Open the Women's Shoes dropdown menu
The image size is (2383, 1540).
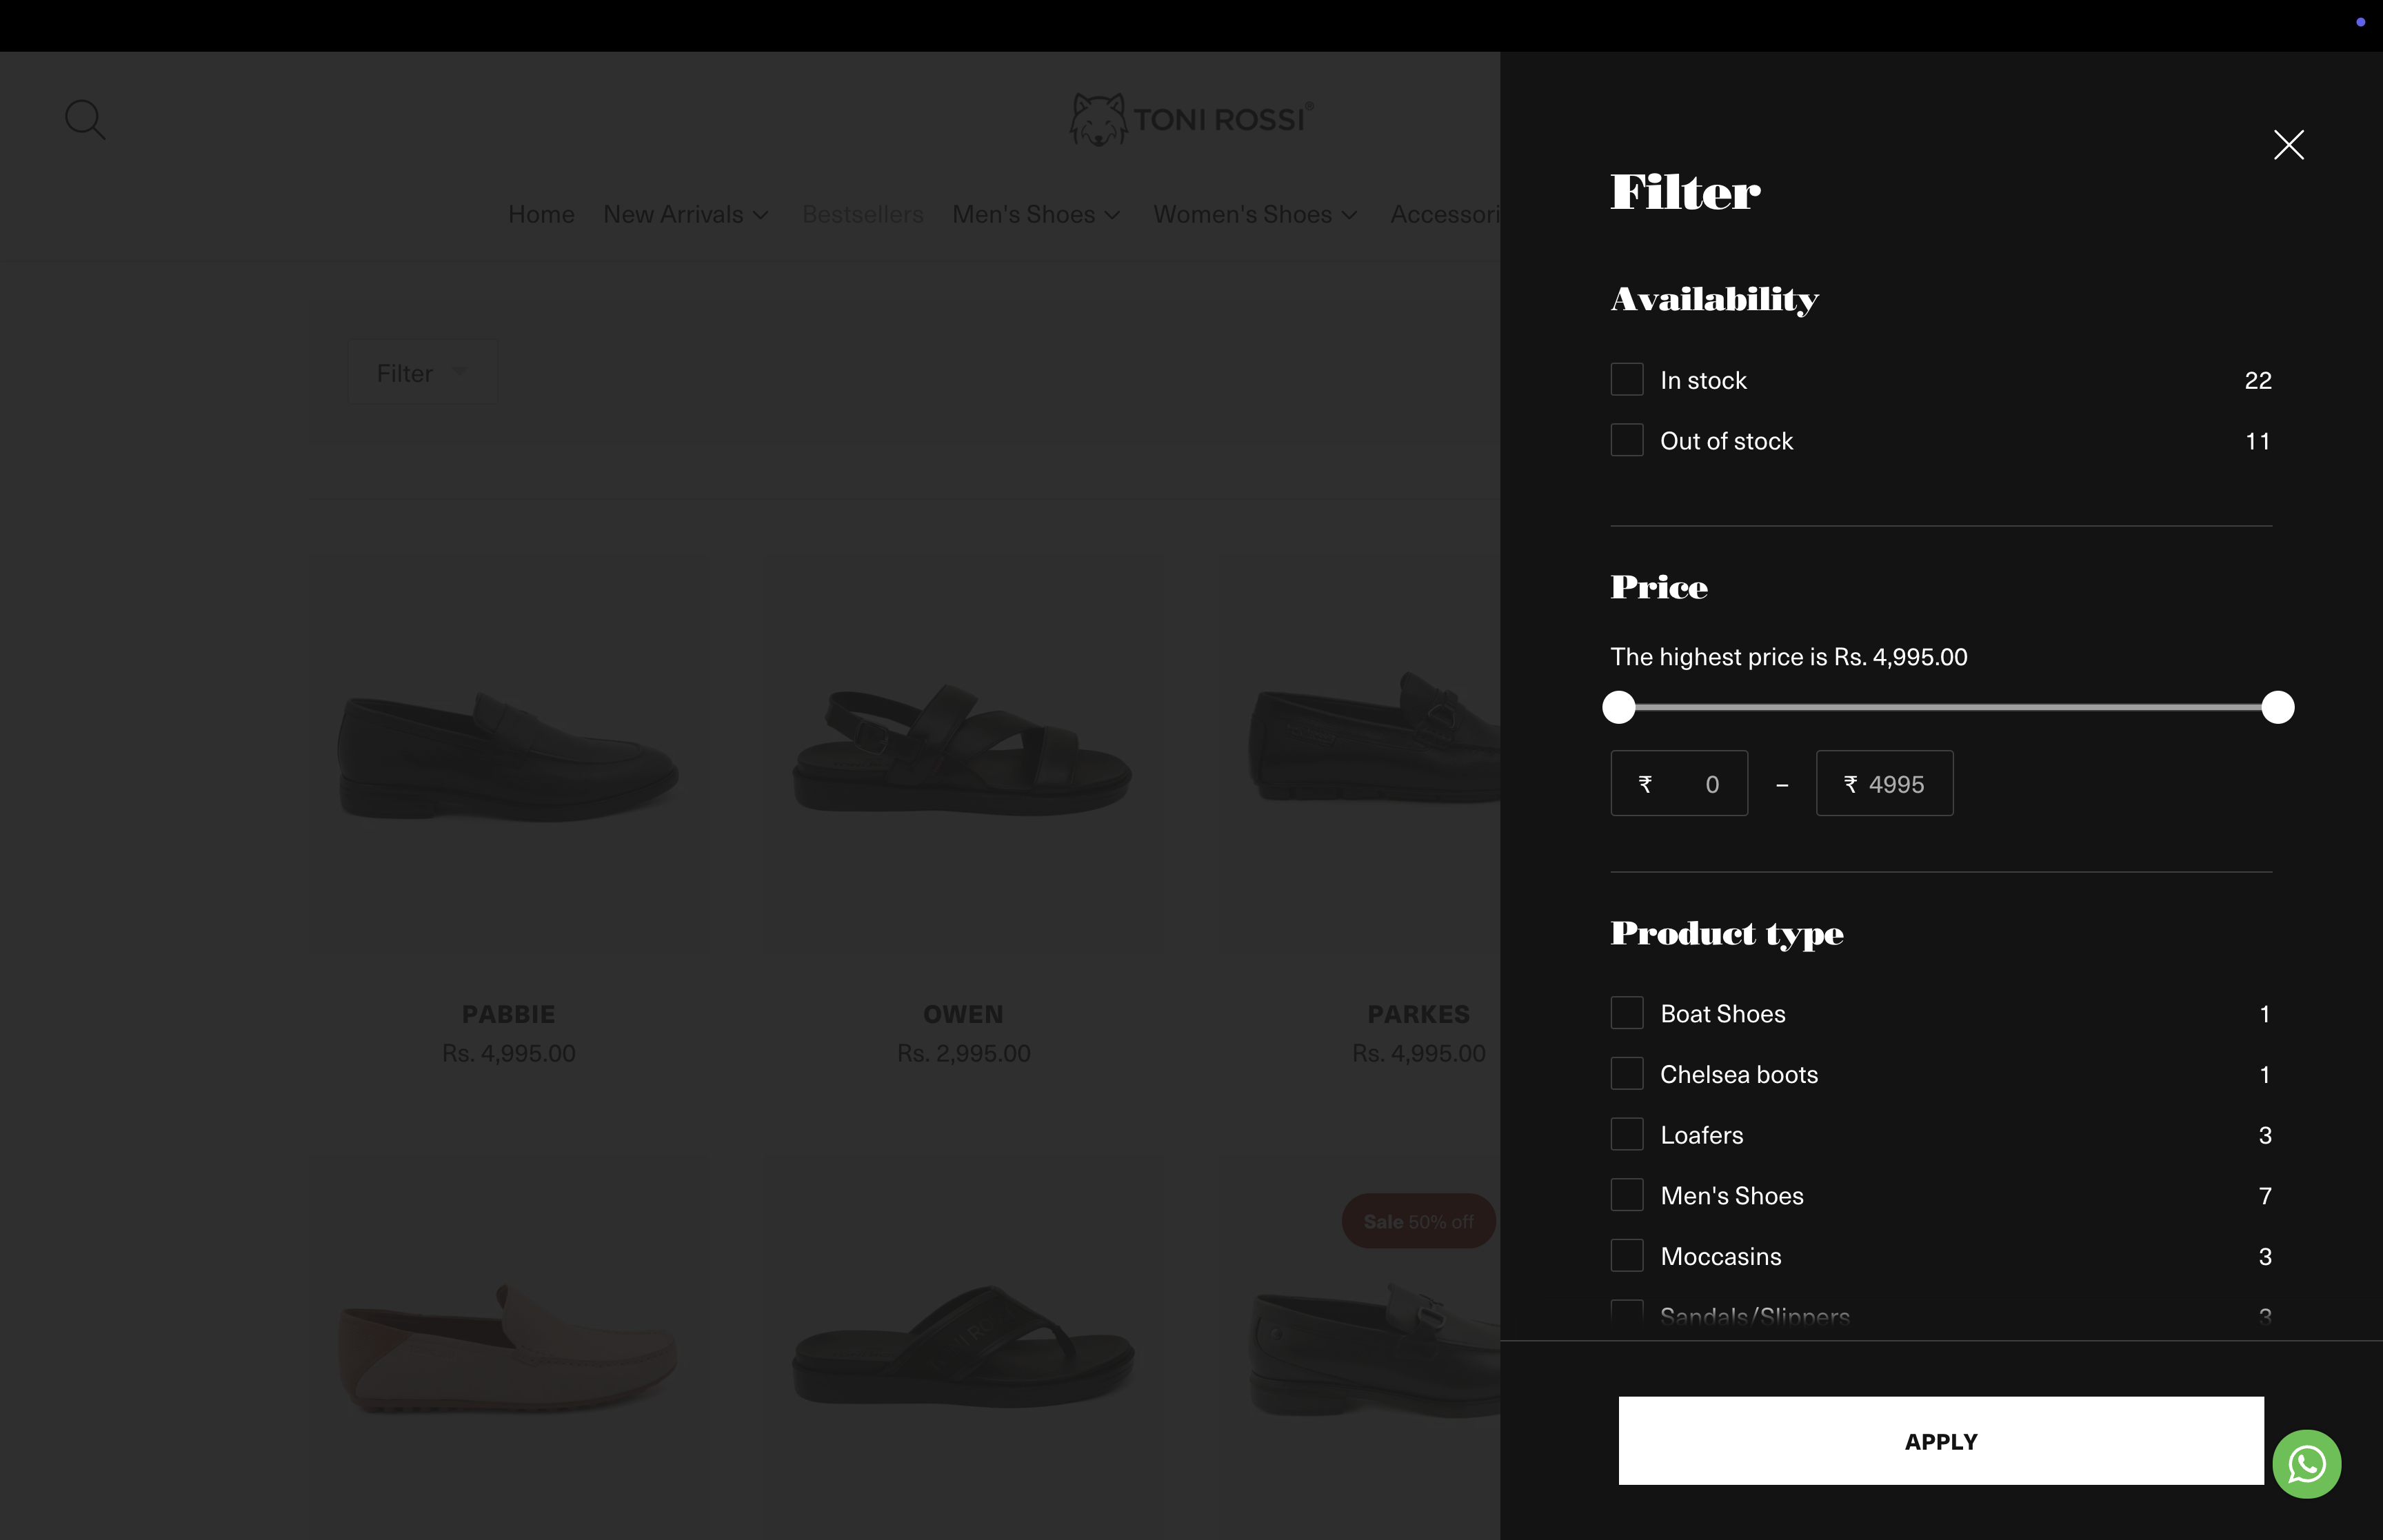[1255, 214]
